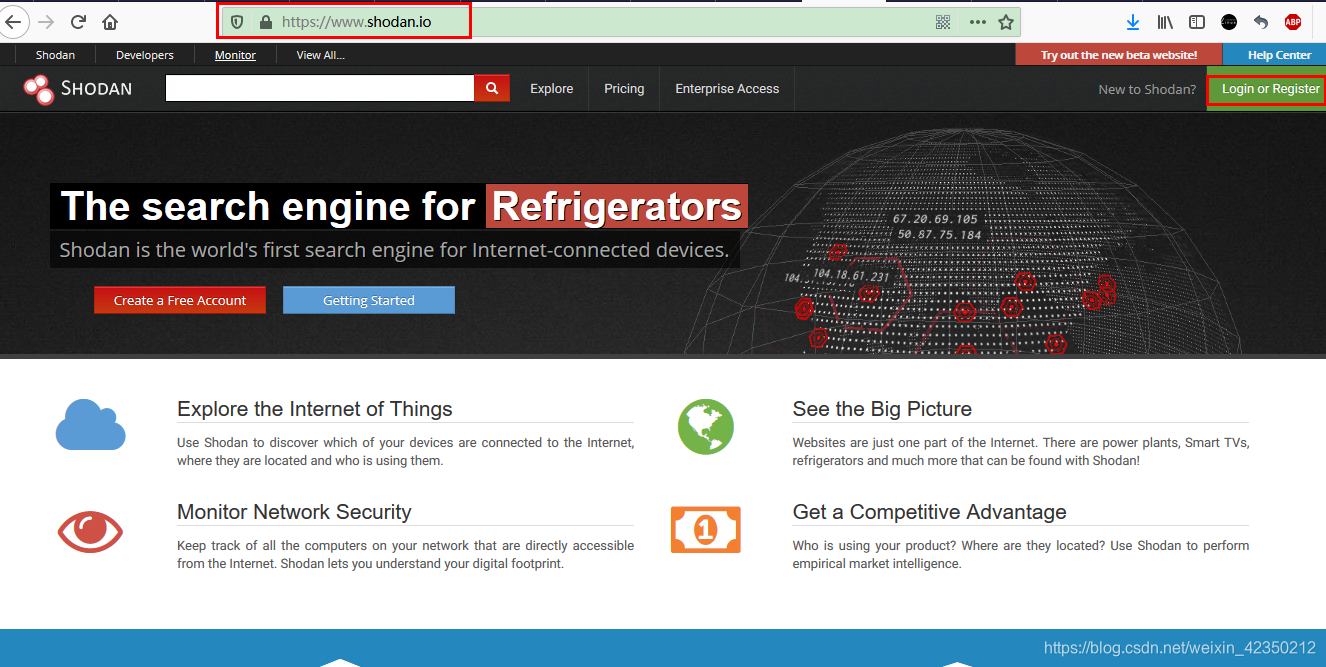The width and height of the screenshot is (1326, 667).
Task: Click the undo arrow extension icon
Action: click(x=1261, y=22)
